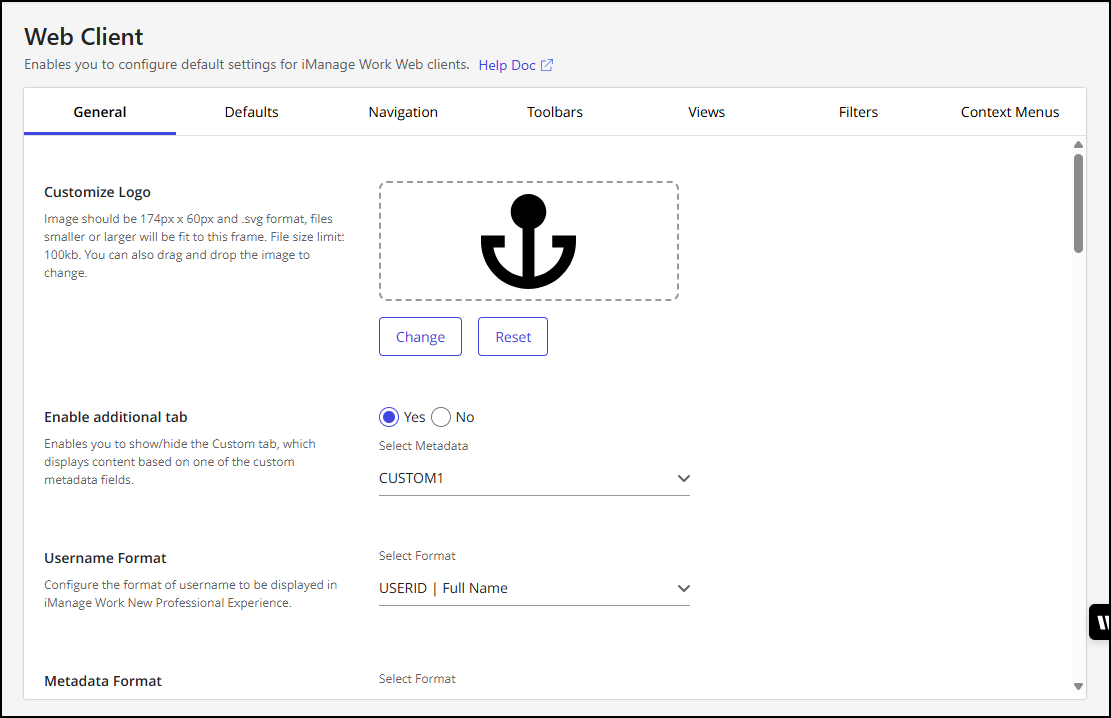Click the anchor logo preview image
1111x718 pixels.
(x=528, y=241)
